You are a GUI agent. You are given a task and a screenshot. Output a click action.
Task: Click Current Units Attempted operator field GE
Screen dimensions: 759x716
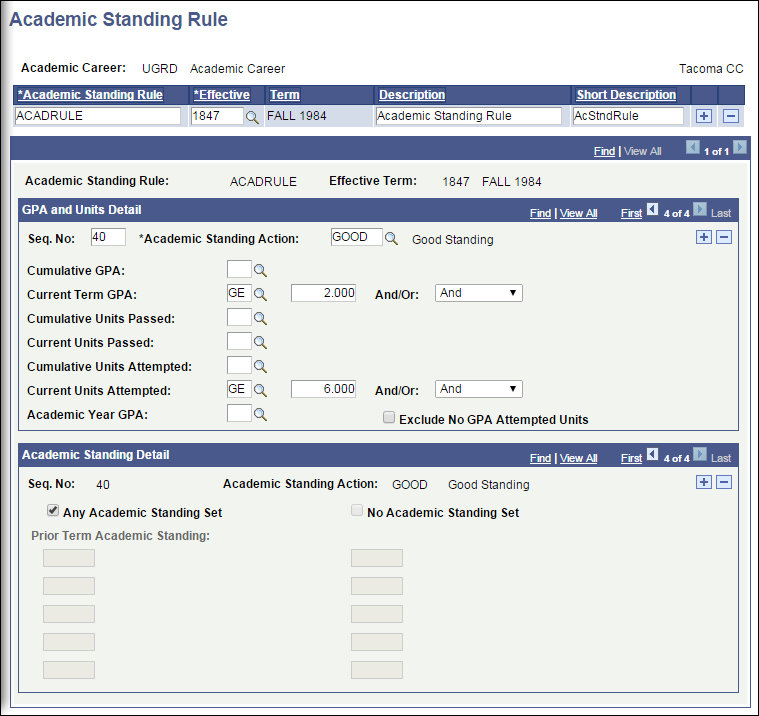tap(239, 389)
